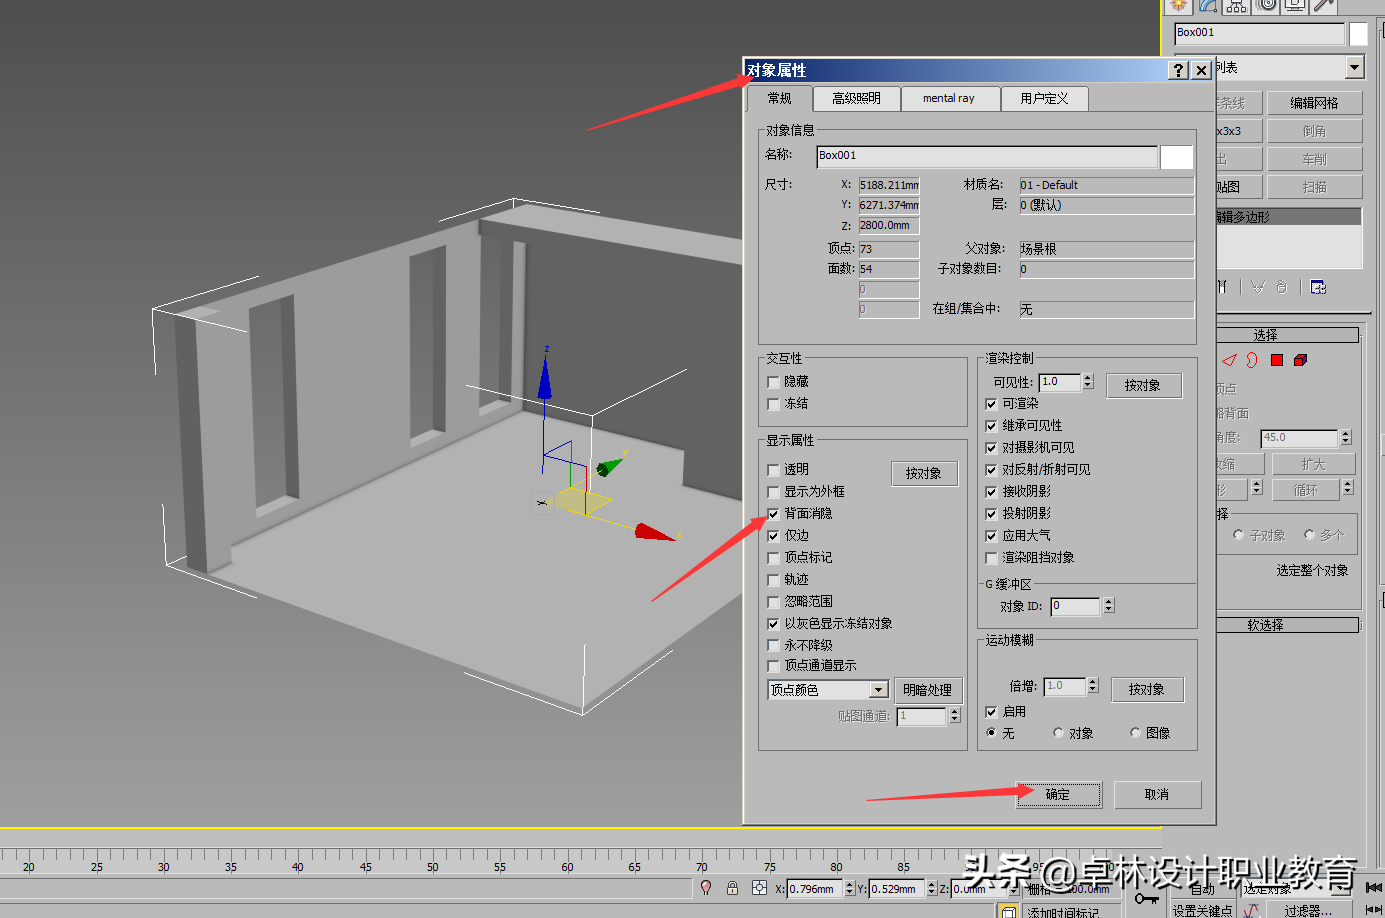This screenshot has width=1385, height=918.
Task: Toggle the 透明 checkbox
Action: pos(773,470)
